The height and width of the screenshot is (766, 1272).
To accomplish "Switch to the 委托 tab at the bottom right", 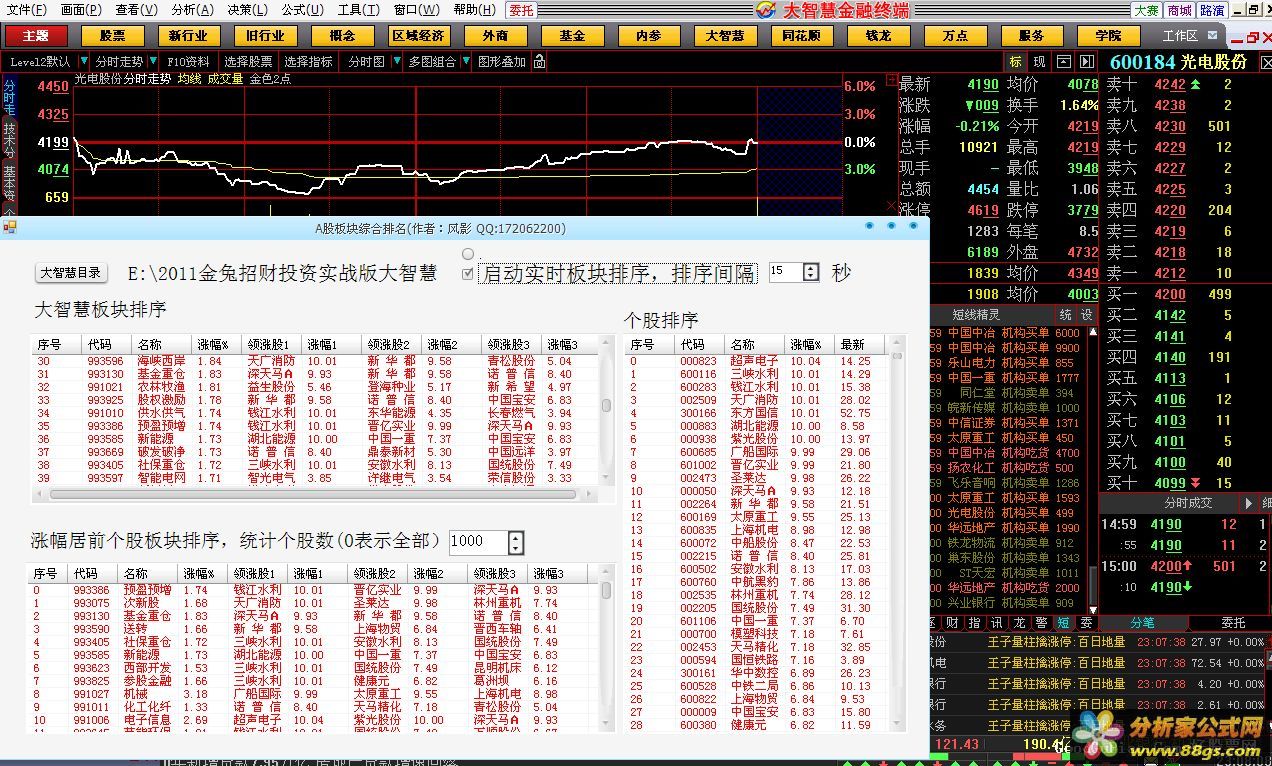I will (x=1234, y=622).
